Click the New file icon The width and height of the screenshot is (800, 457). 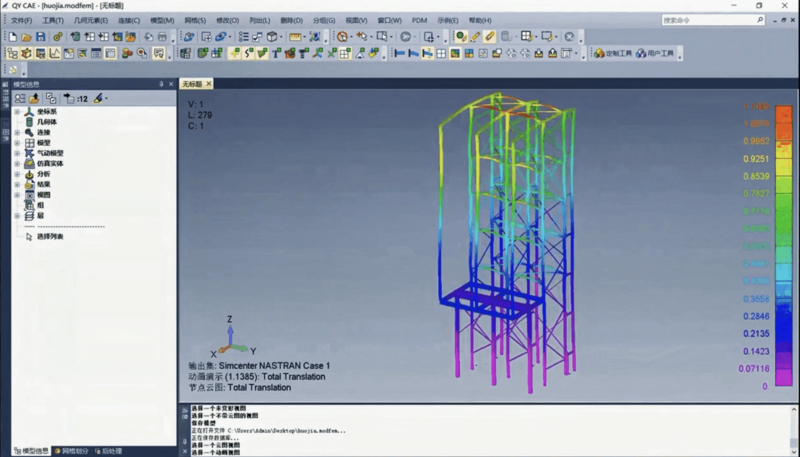pos(11,37)
